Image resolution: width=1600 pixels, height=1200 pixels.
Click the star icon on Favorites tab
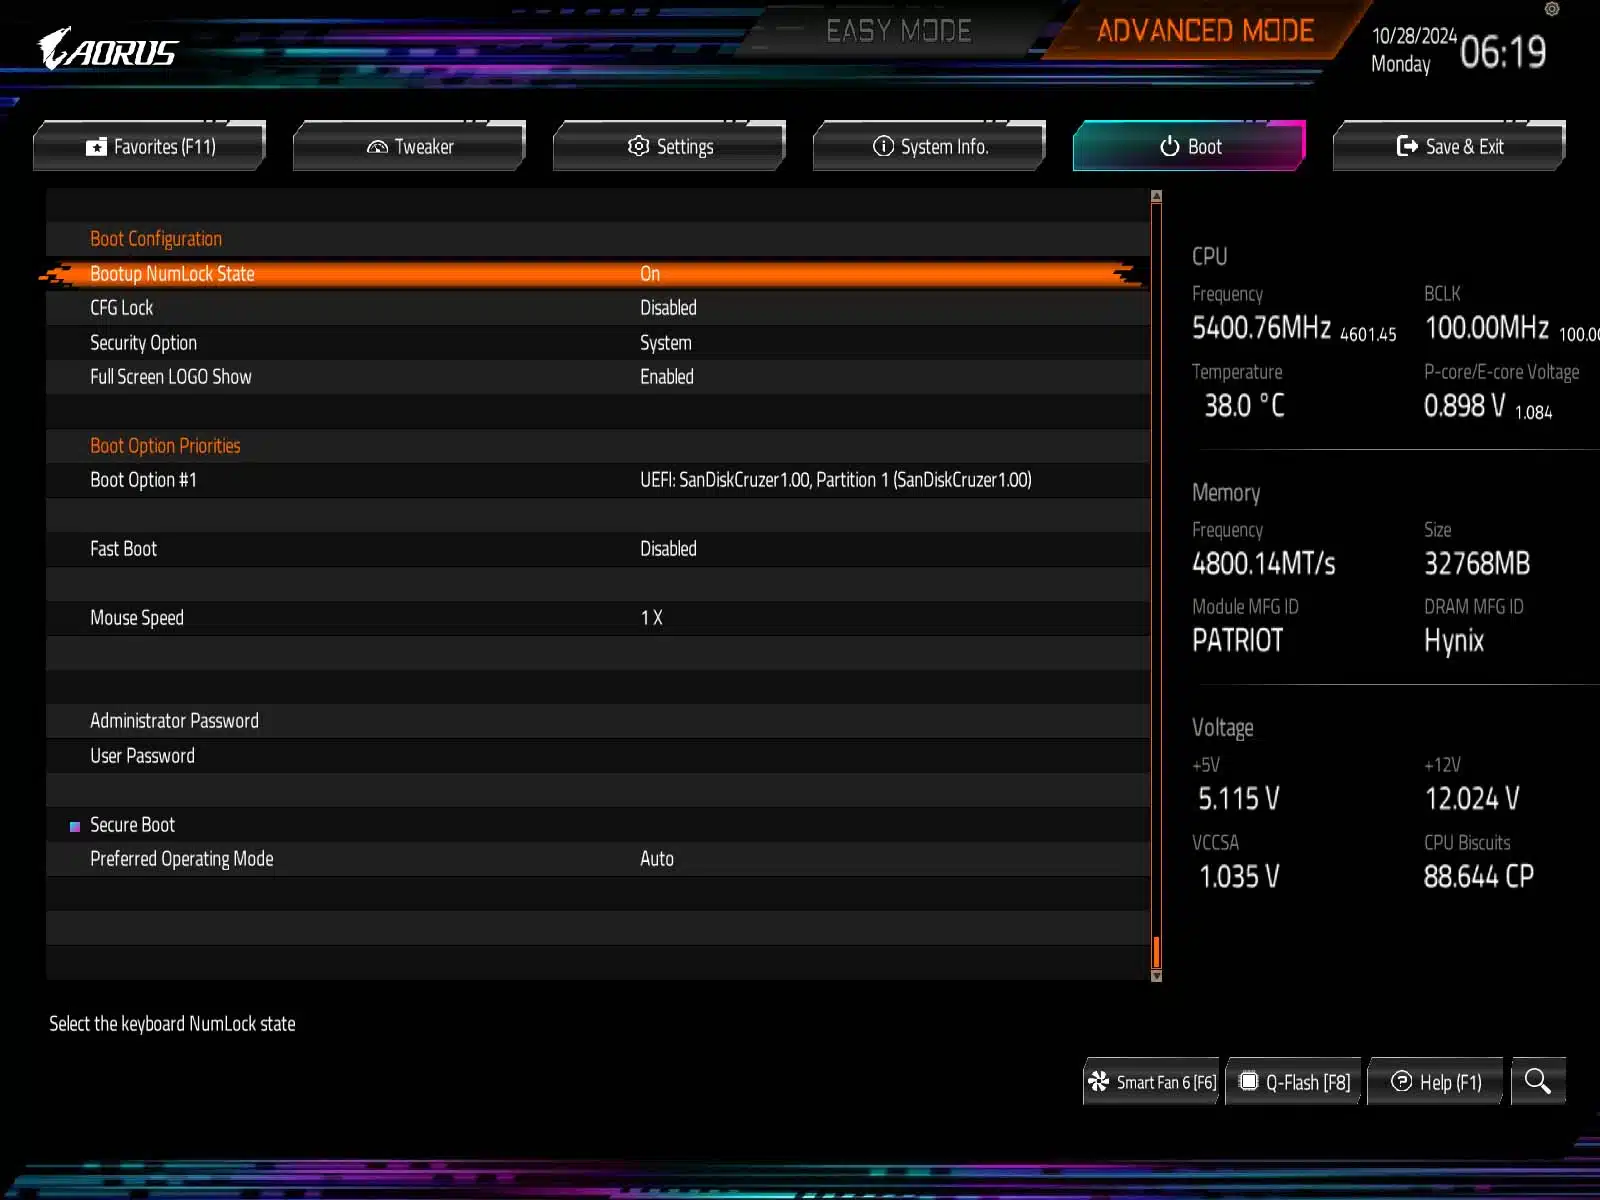96,147
